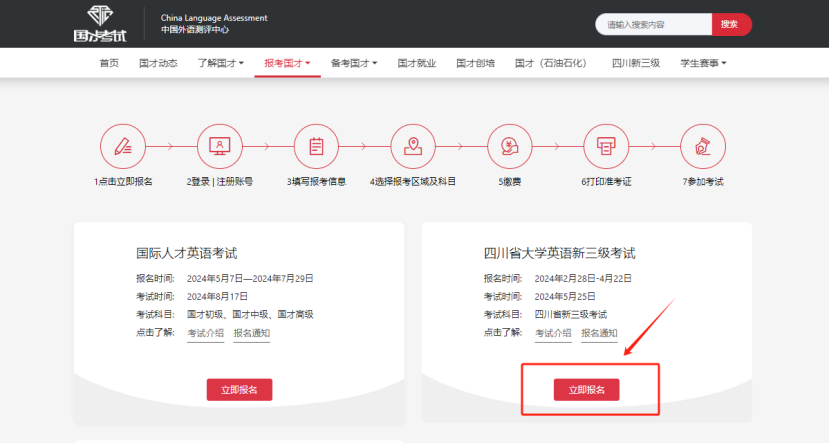Click the text 国才初级、国才中级、国才高级

click(250, 314)
